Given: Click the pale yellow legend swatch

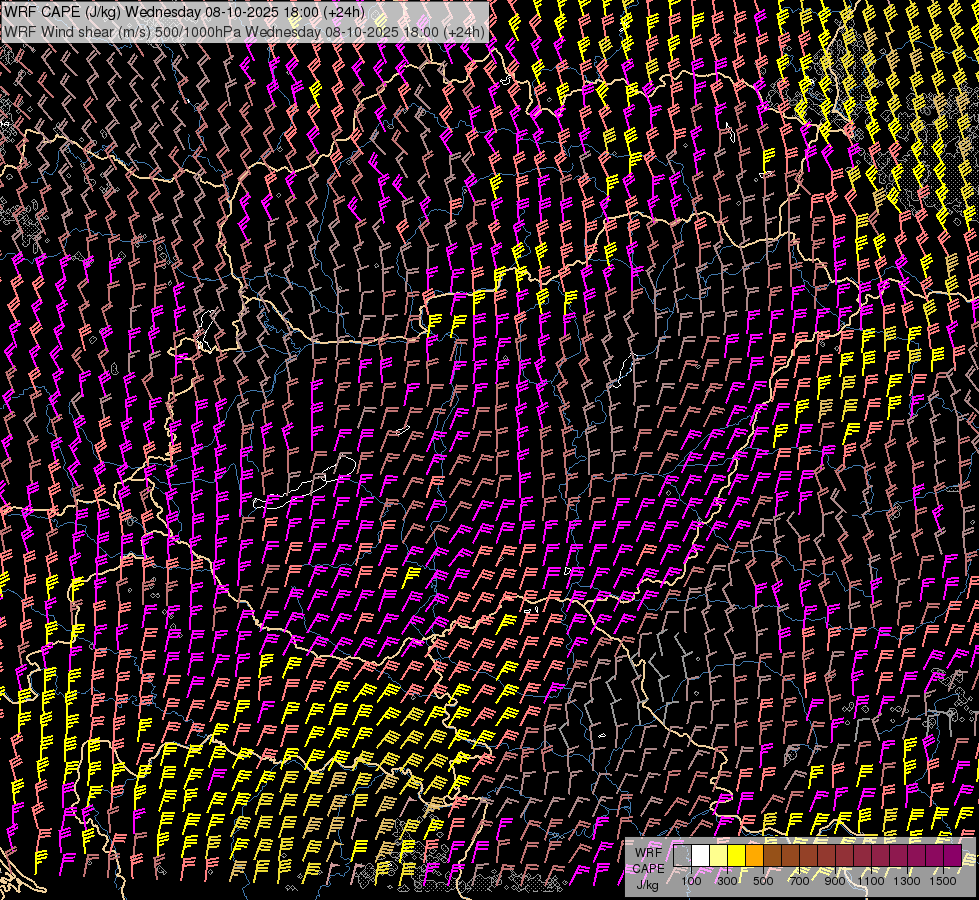Looking at the screenshot, I should tap(718, 856).
